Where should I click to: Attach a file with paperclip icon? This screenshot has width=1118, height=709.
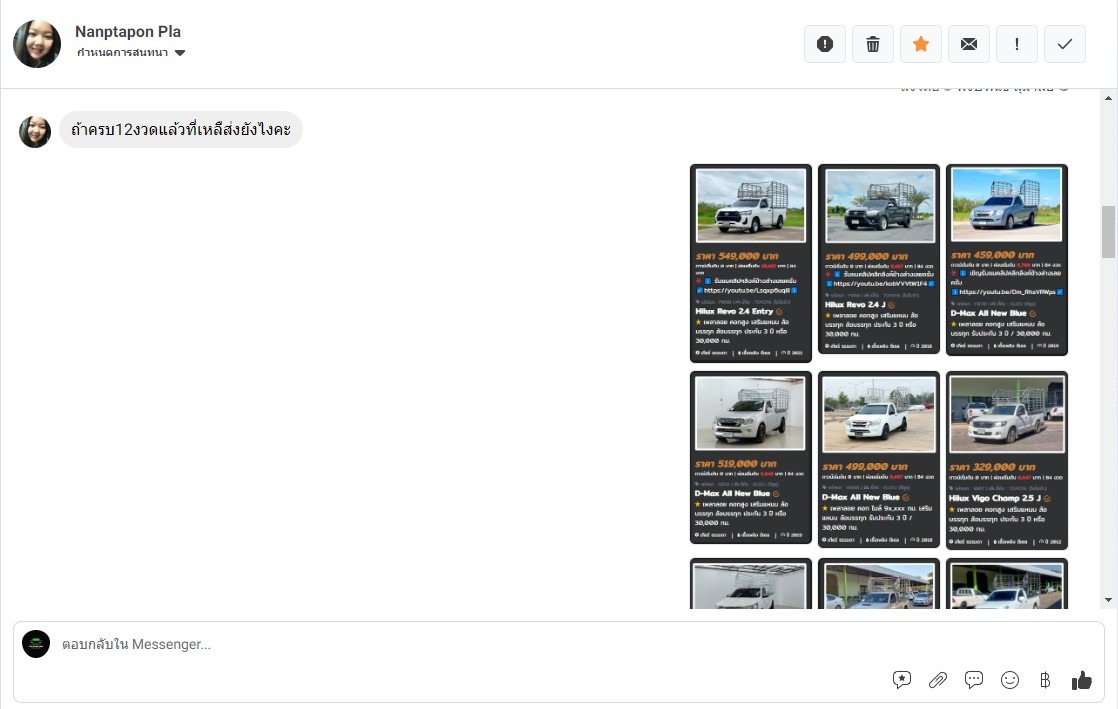938,680
